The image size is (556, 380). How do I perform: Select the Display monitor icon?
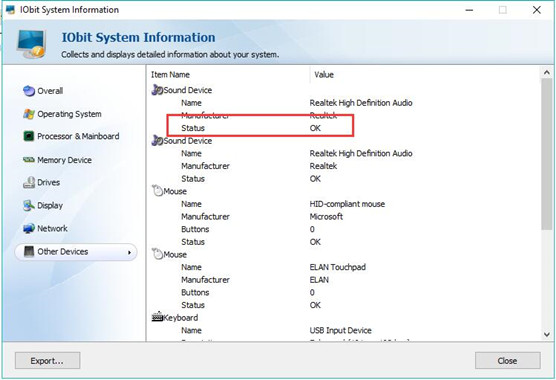[x=29, y=206]
